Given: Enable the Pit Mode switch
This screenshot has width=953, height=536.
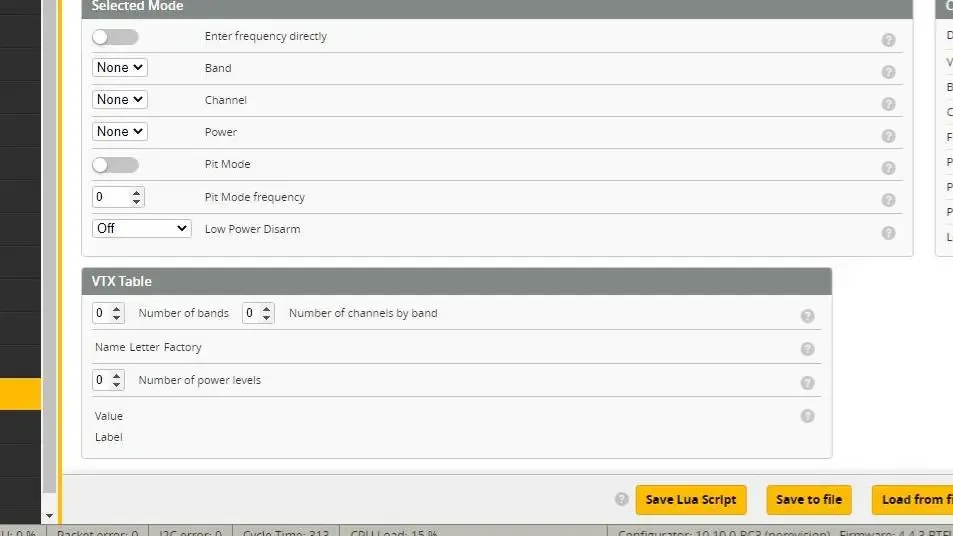Looking at the screenshot, I should (115, 165).
